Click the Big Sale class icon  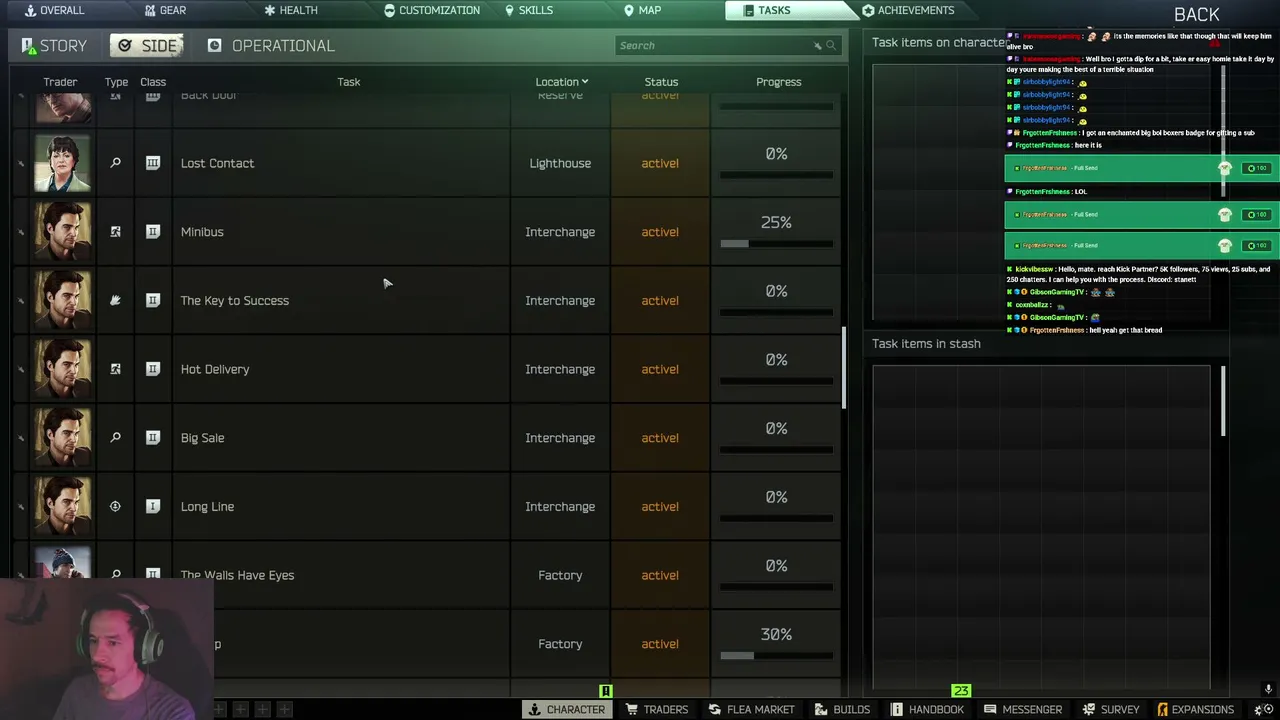153,438
